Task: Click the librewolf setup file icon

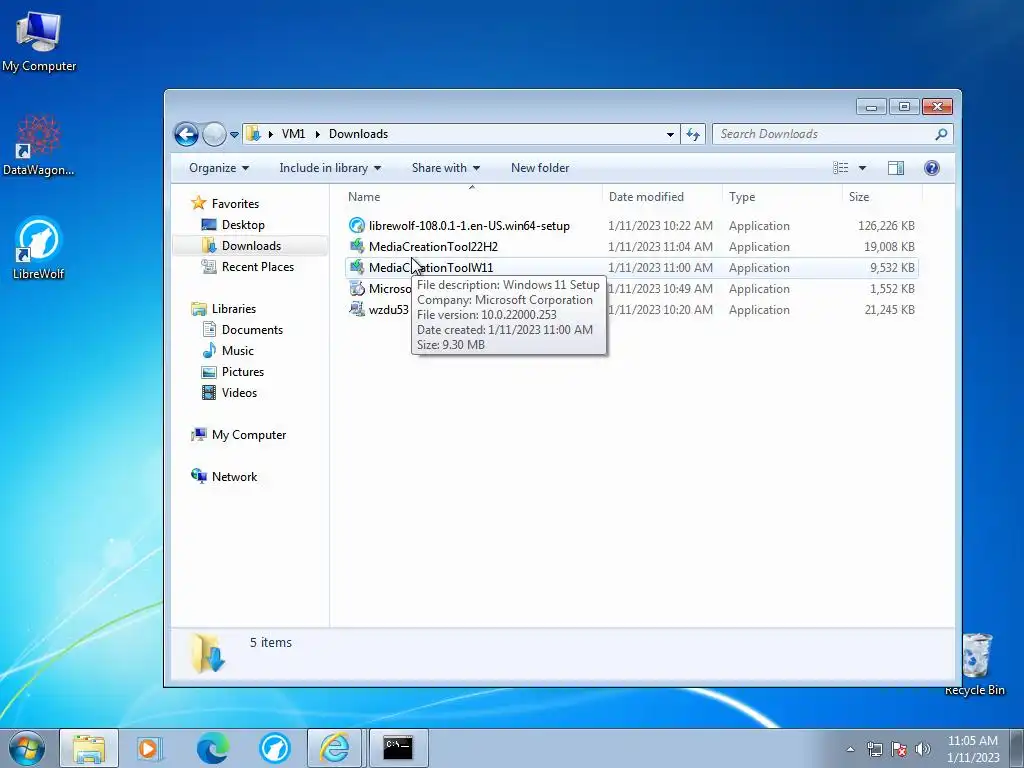Action: (x=357, y=225)
